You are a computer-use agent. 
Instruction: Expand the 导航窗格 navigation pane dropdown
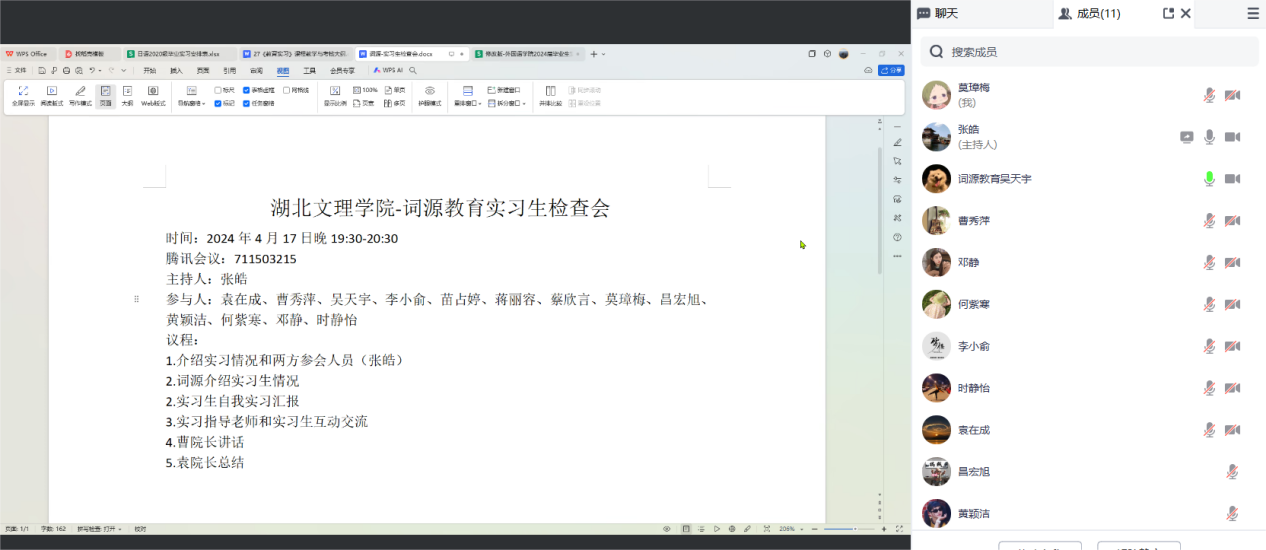tap(191, 103)
